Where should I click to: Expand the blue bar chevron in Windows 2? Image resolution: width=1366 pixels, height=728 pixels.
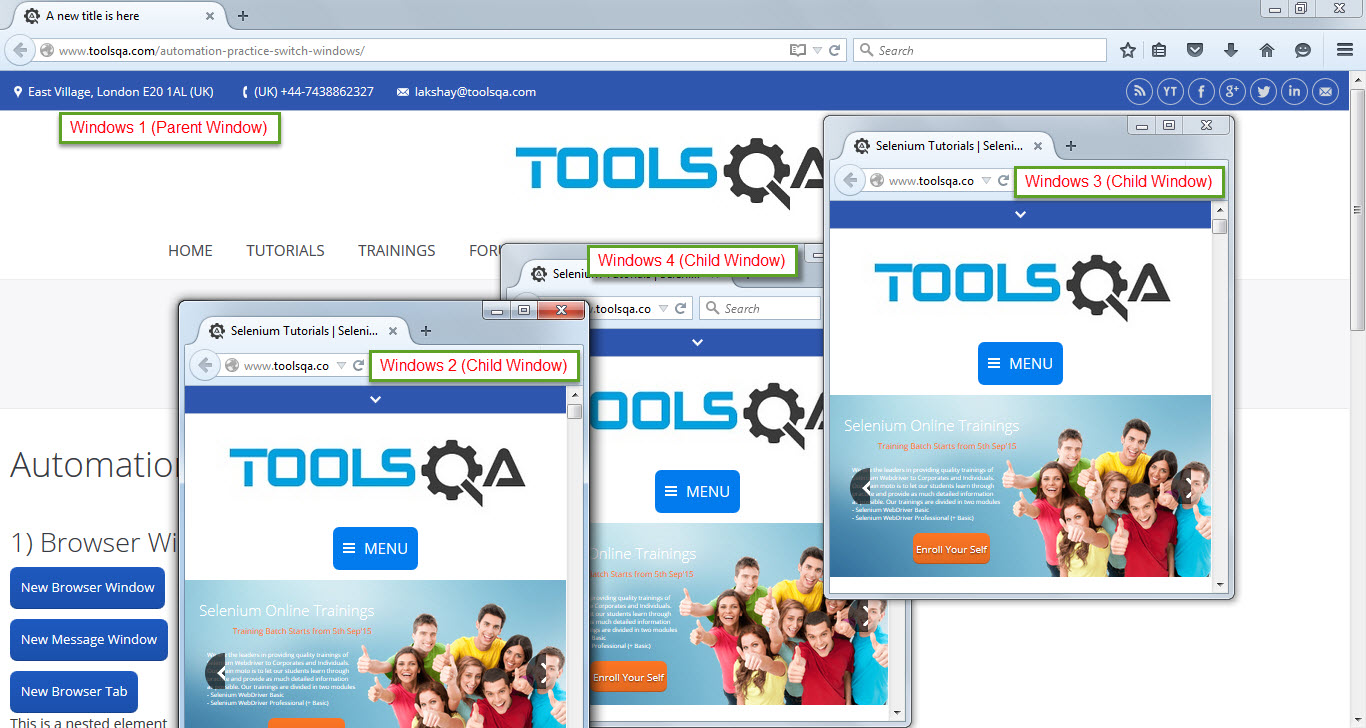pyautogui.click(x=375, y=399)
